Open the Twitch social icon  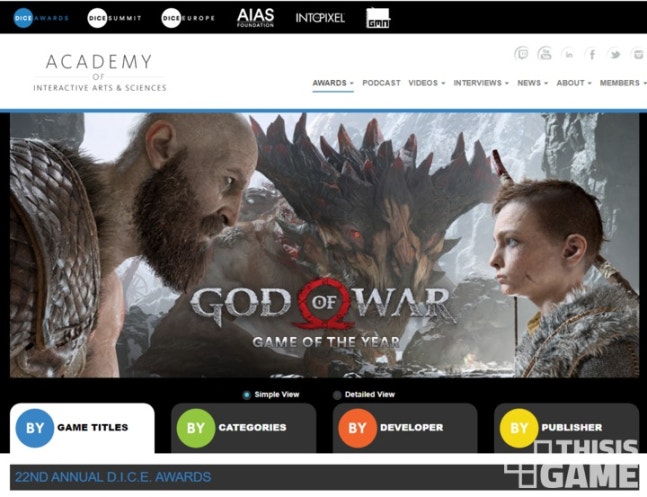point(521,54)
